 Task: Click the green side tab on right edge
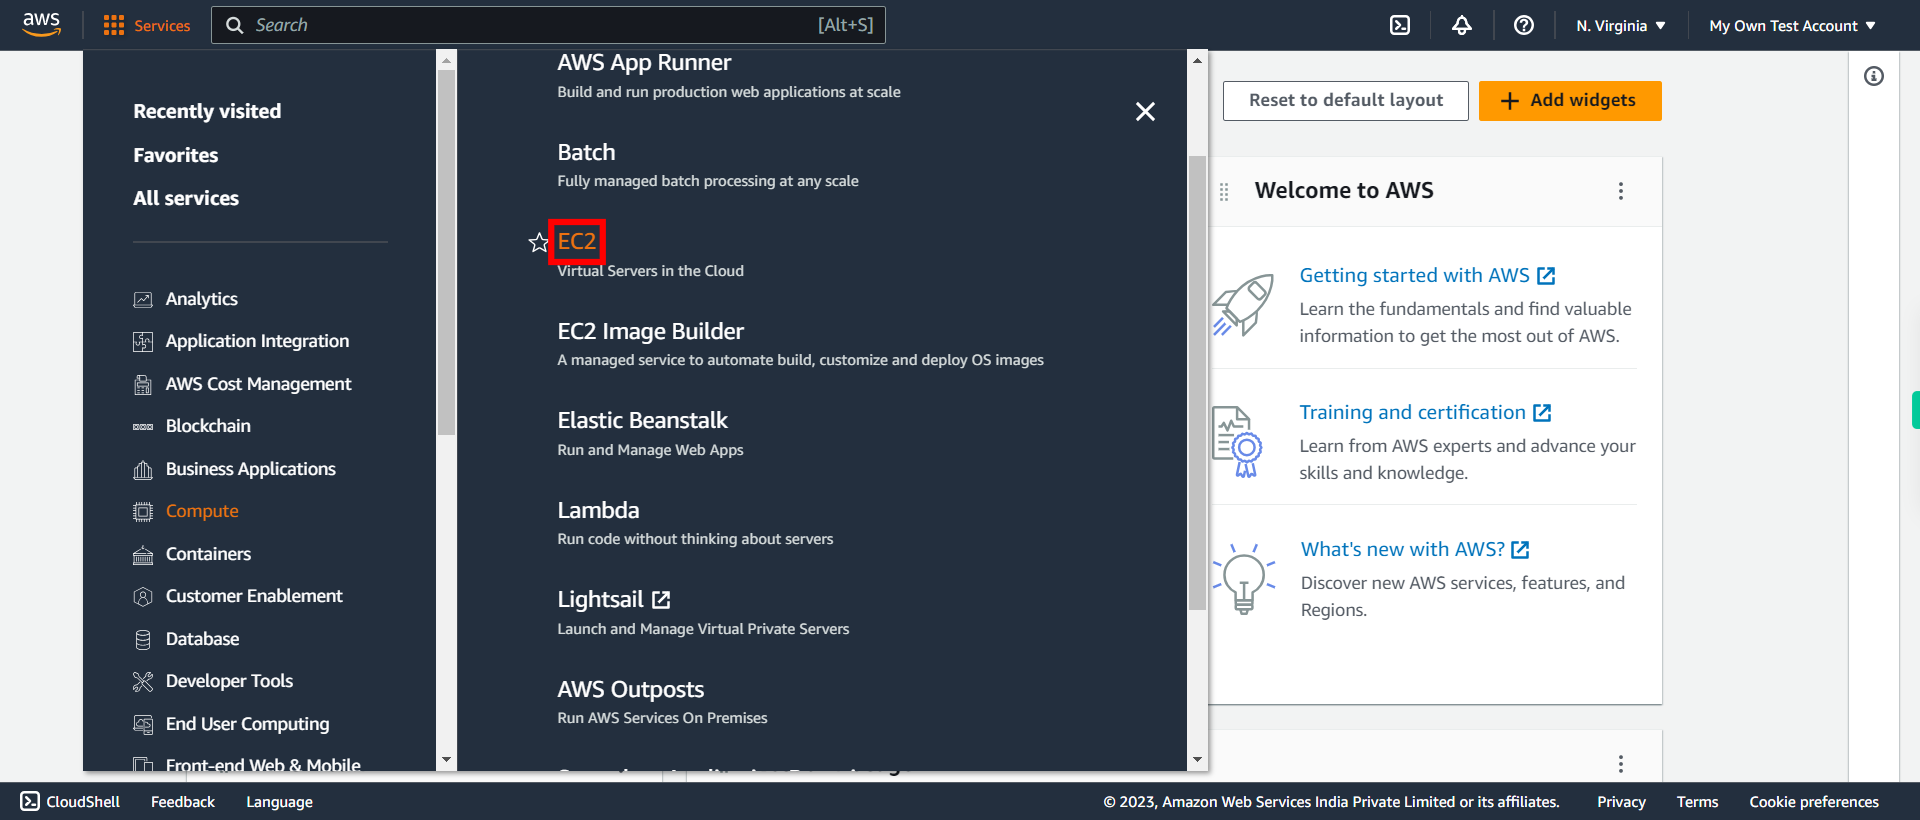1915,410
